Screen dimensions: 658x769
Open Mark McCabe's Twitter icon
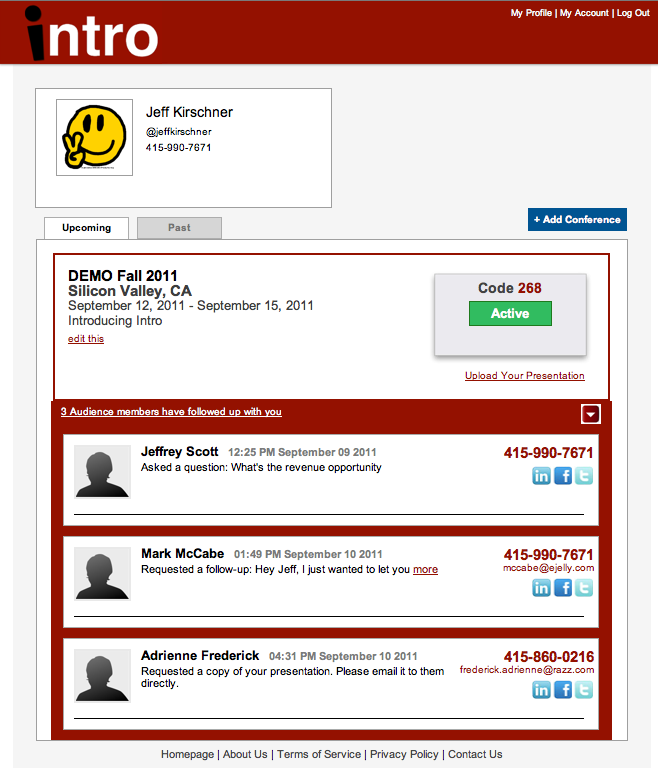click(x=584, y=588)
